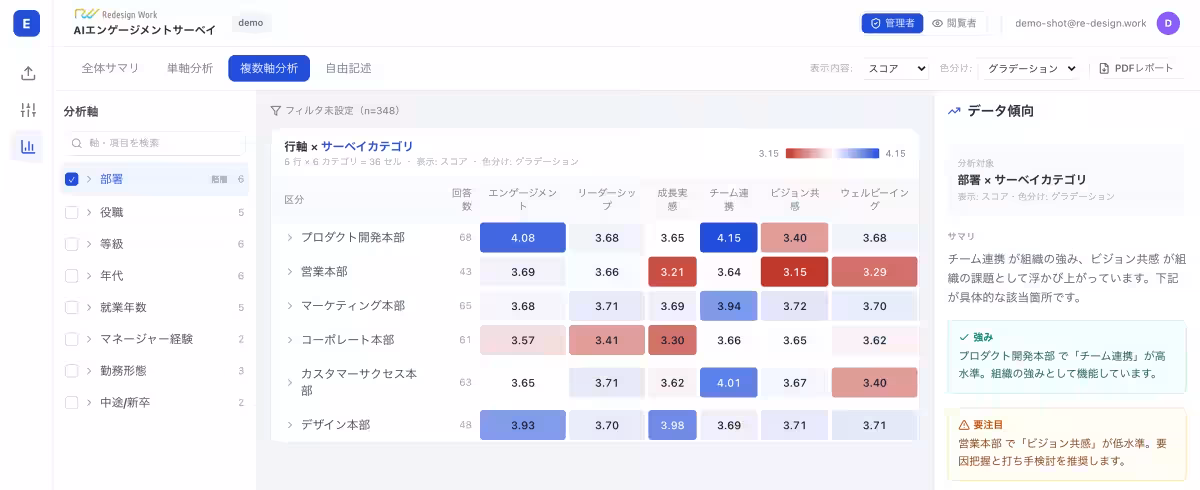Click the 軸・項目を検索 search field
The height and width of the screenshot is (490, 1200).
coord(155,143)
